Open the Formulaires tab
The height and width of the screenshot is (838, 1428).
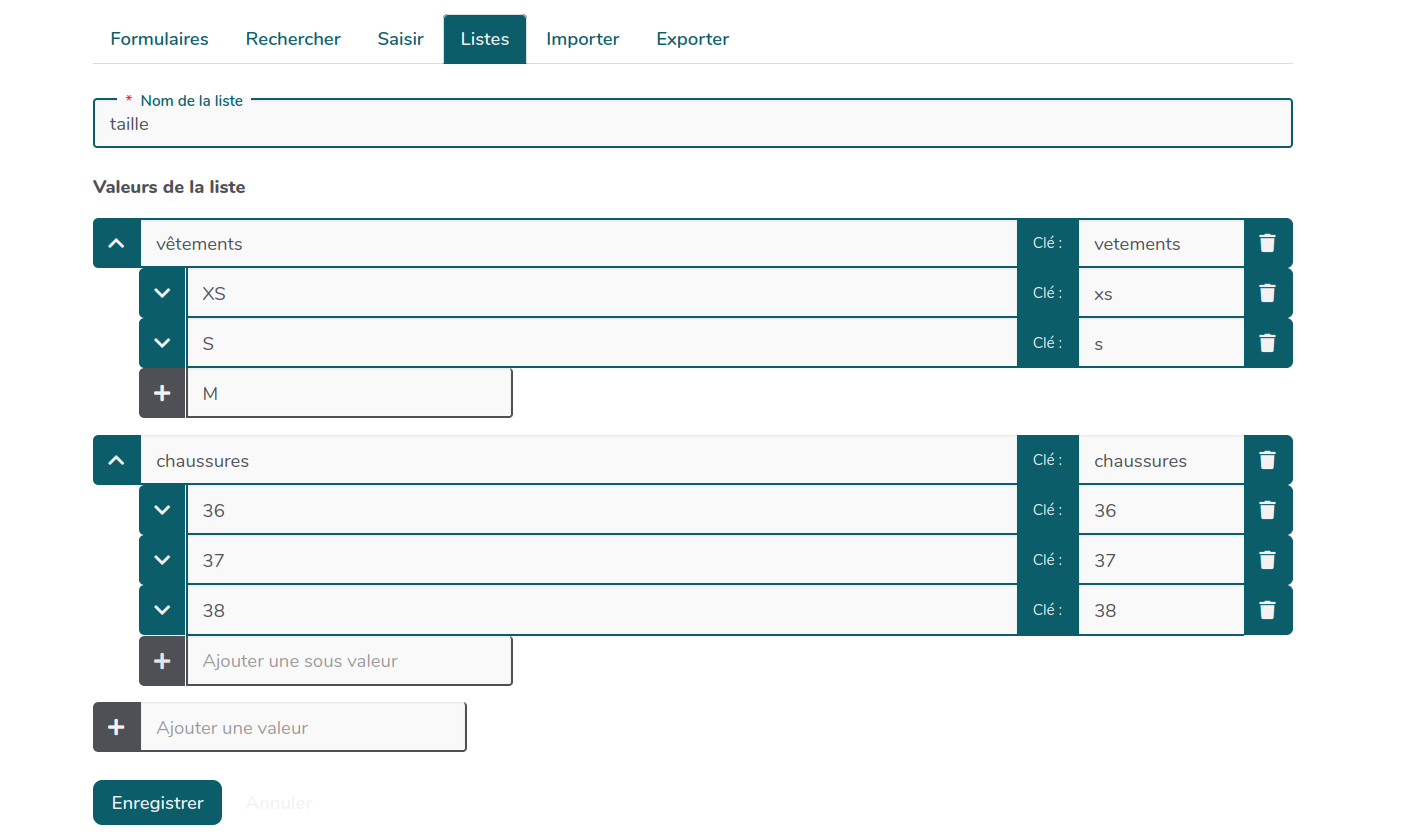coord(159,39)
